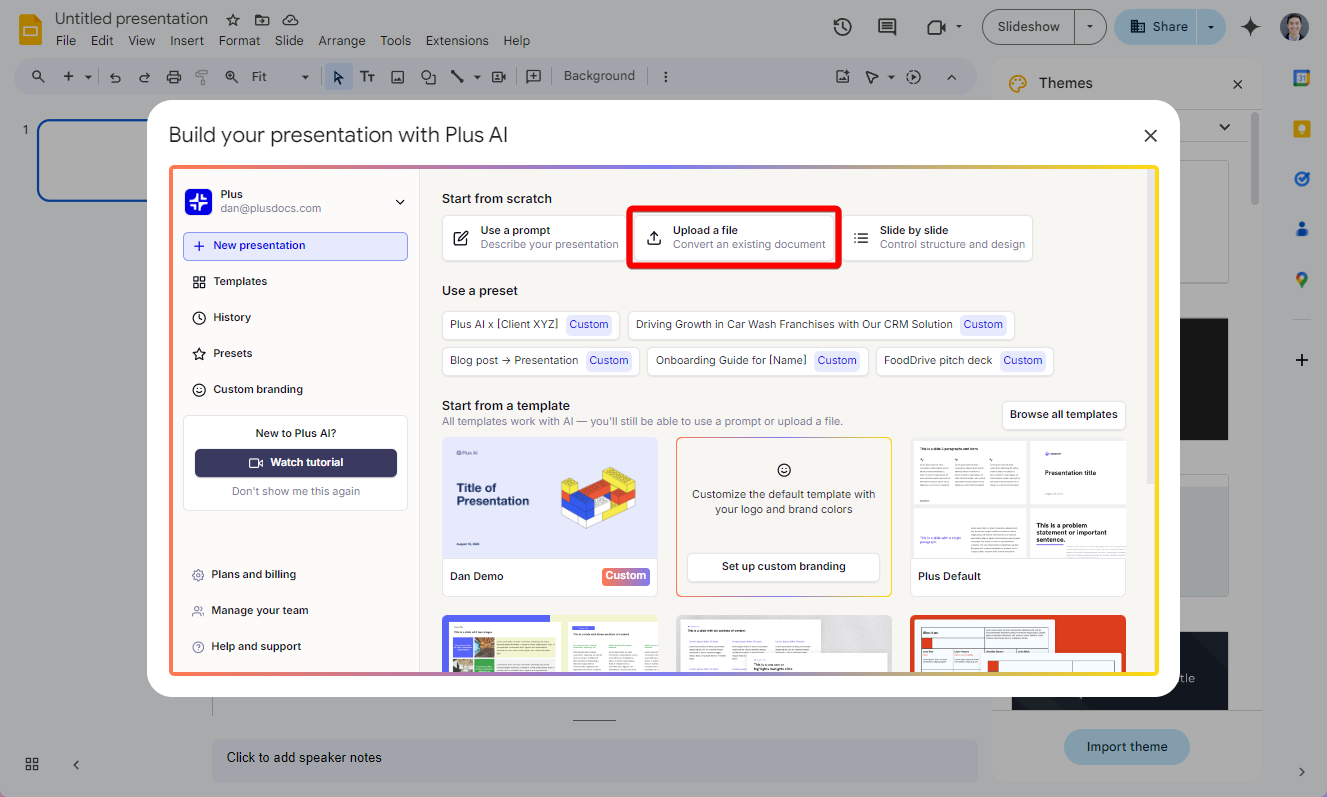Print the presentation
The width and height of the screenshot is (1327, 797).
click(174, 76)
